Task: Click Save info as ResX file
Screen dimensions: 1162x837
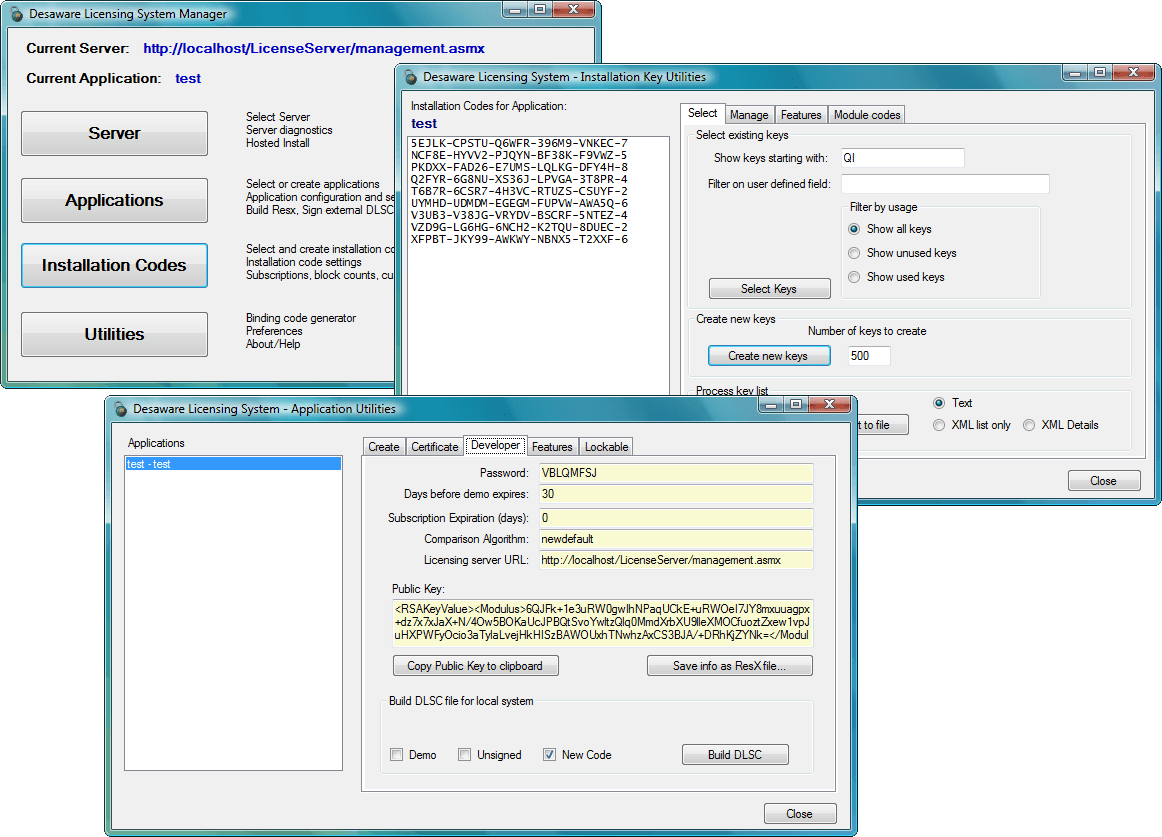Action: [729, 666]
